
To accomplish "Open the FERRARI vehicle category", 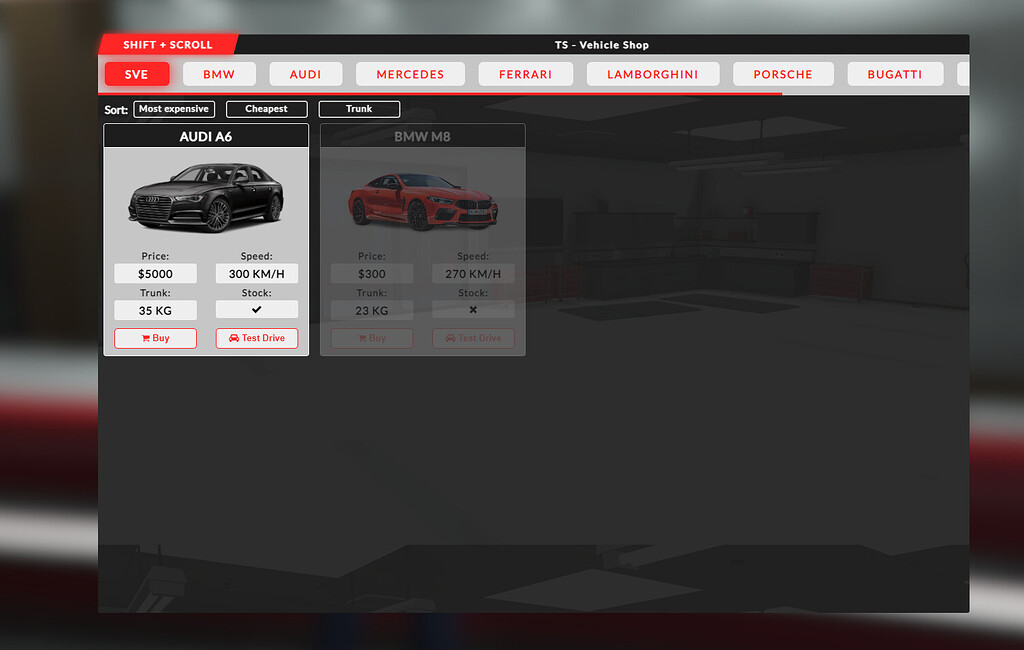I will coord(525,73).
